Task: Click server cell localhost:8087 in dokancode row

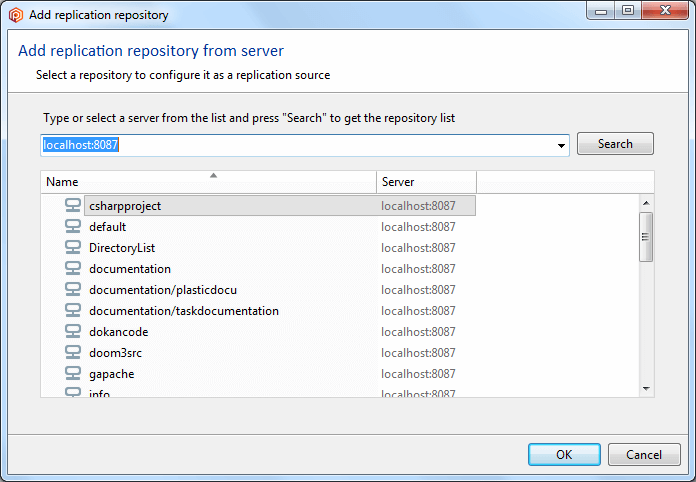Action: 418,332
